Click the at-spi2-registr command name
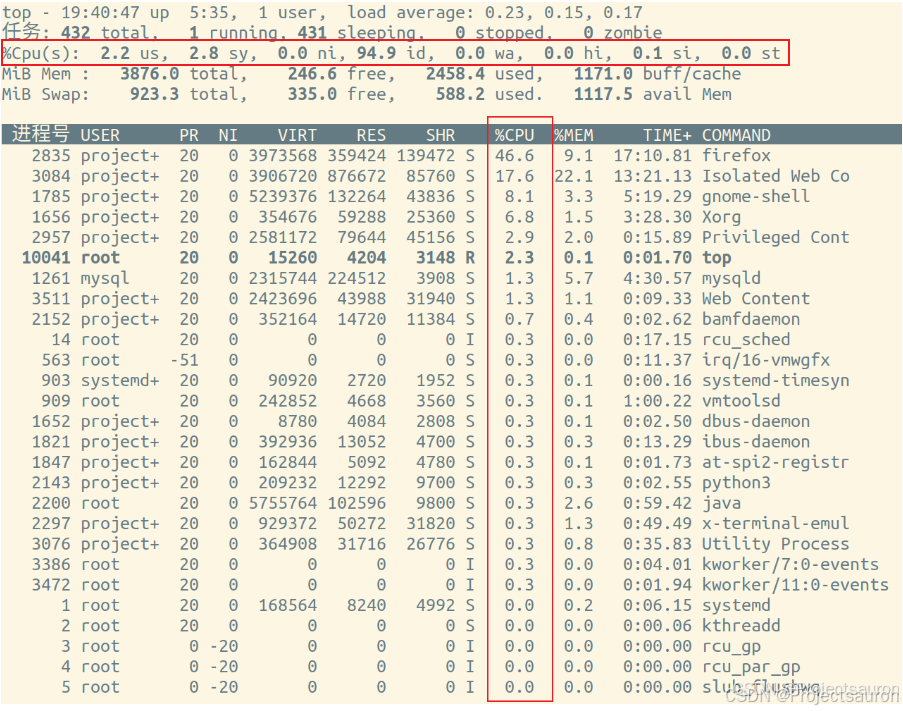Viewport: 903px width, 711px height. tap(776, 462)
